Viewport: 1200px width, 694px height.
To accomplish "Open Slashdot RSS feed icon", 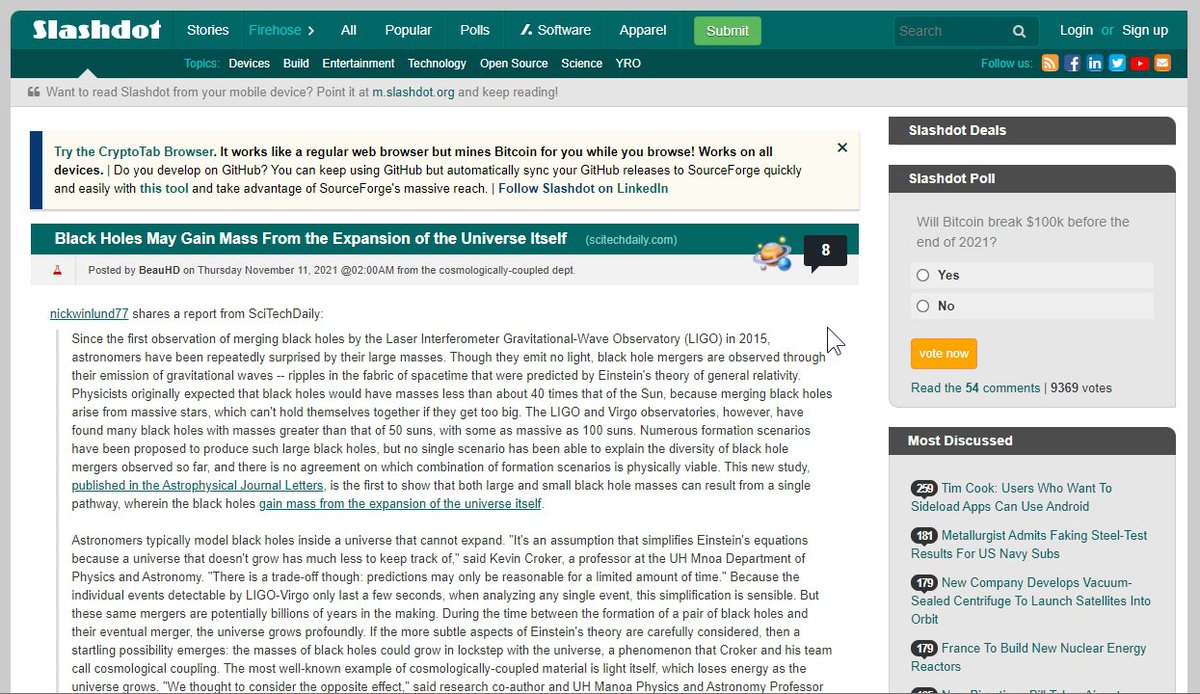I will pos(1050,63).
